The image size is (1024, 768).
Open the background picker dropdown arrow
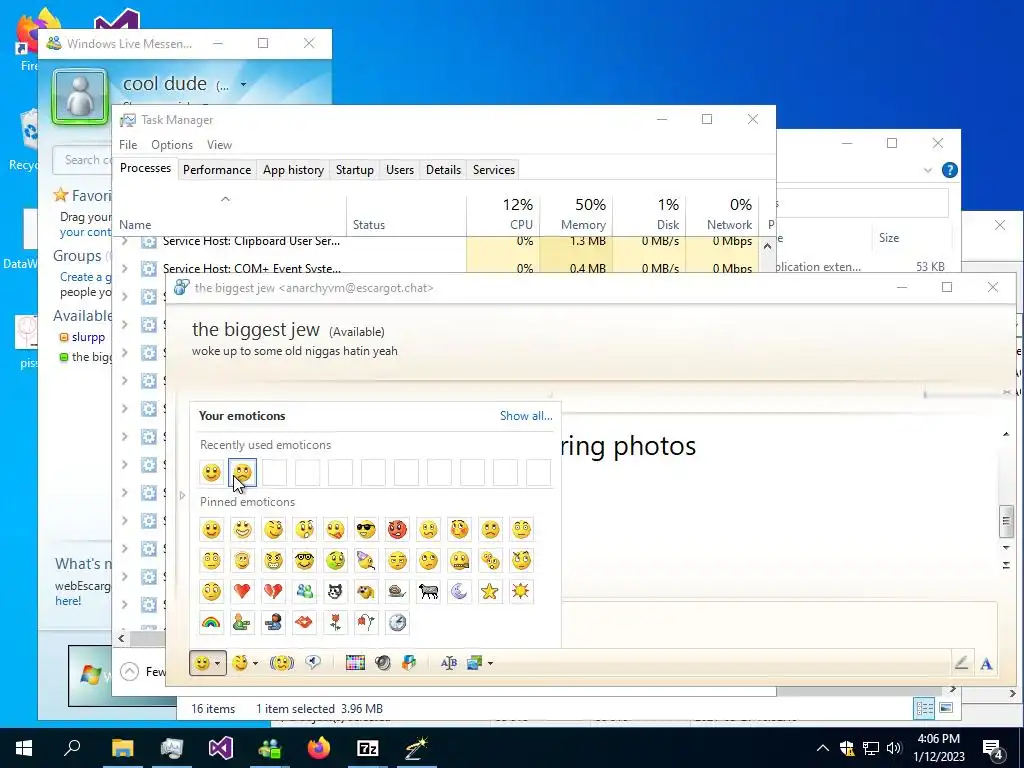pyautogui.click(x=490, y=664)
